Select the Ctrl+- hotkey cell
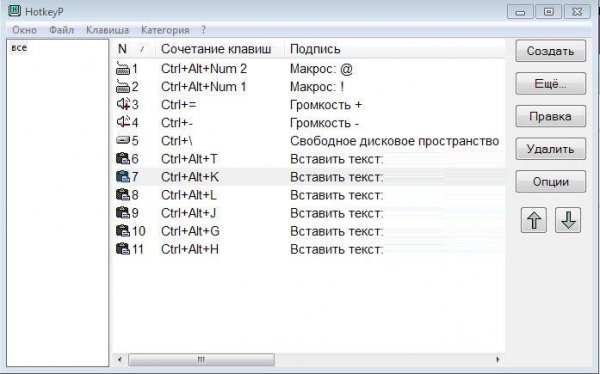This screenshot has height=374, width=600. (x=177, y=123)
